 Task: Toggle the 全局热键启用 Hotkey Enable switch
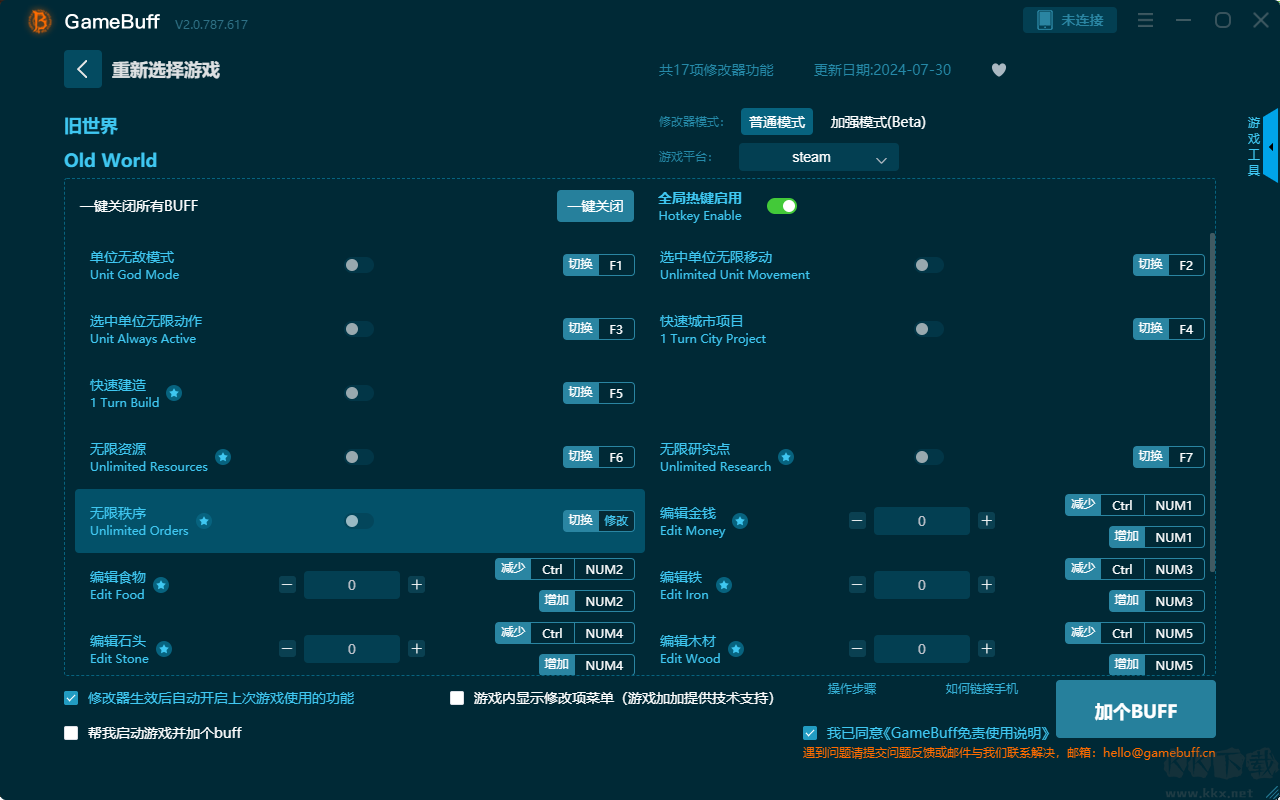coord(782,206)
